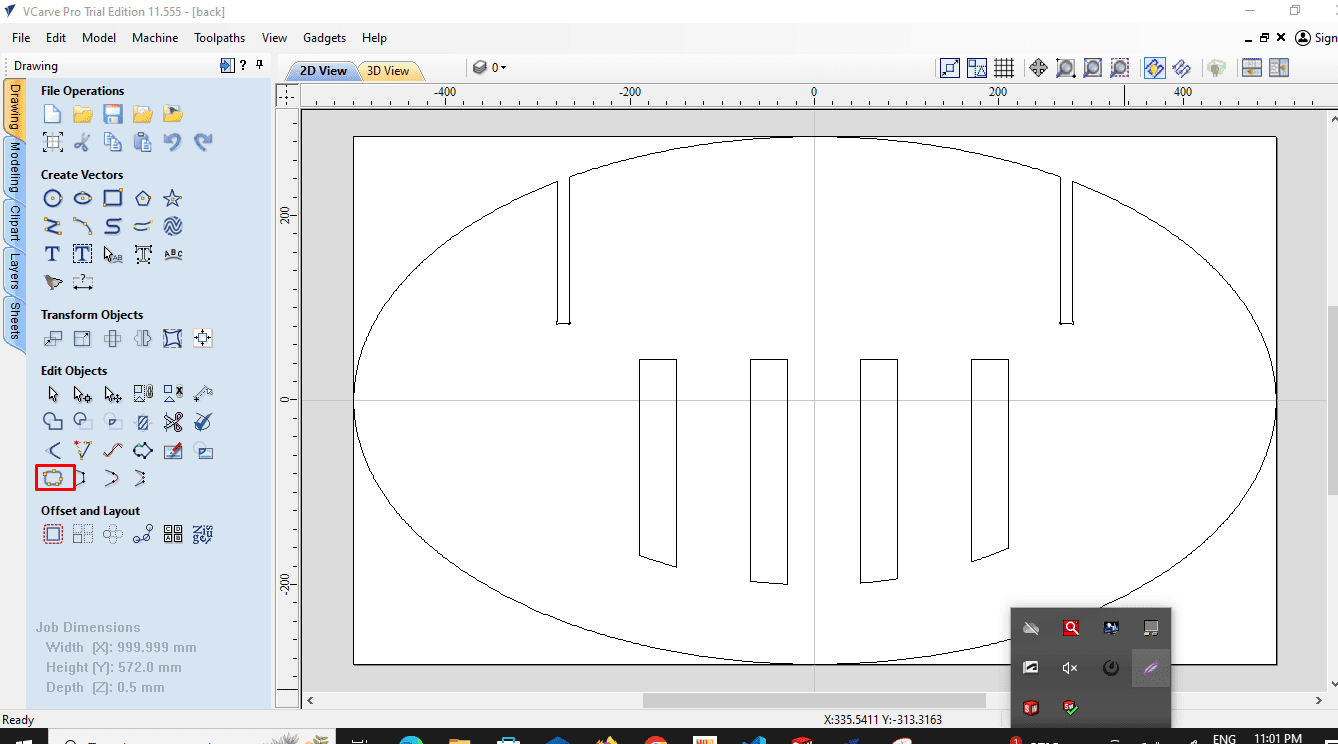Select the S-shaped Draw Curve tool

pos(113,226)
